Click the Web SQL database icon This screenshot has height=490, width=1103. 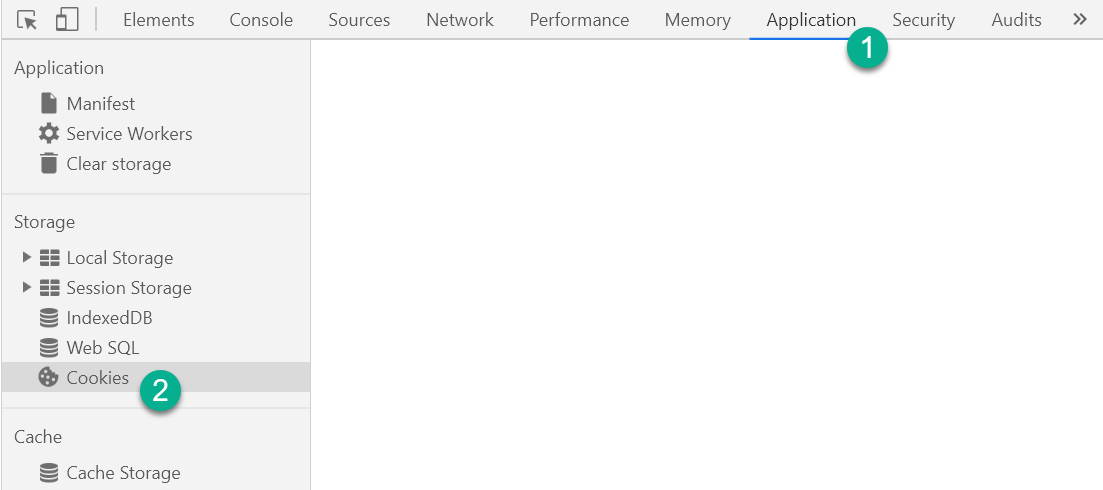coord(49,347)
